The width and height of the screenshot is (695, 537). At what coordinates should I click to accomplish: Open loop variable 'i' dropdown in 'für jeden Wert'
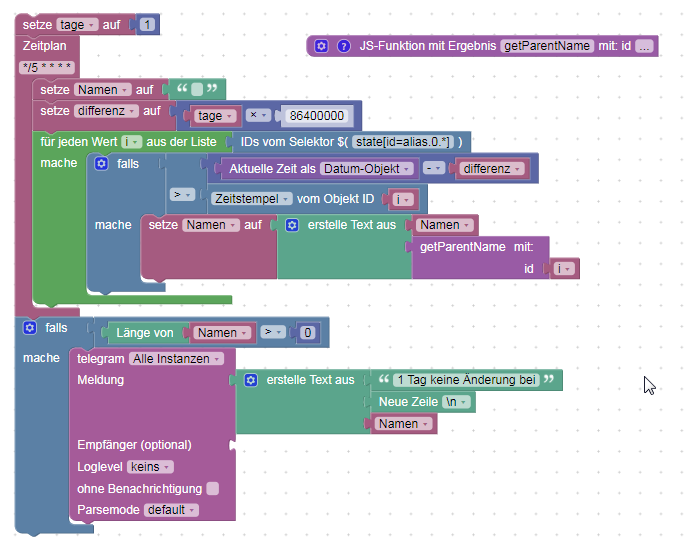131,142
